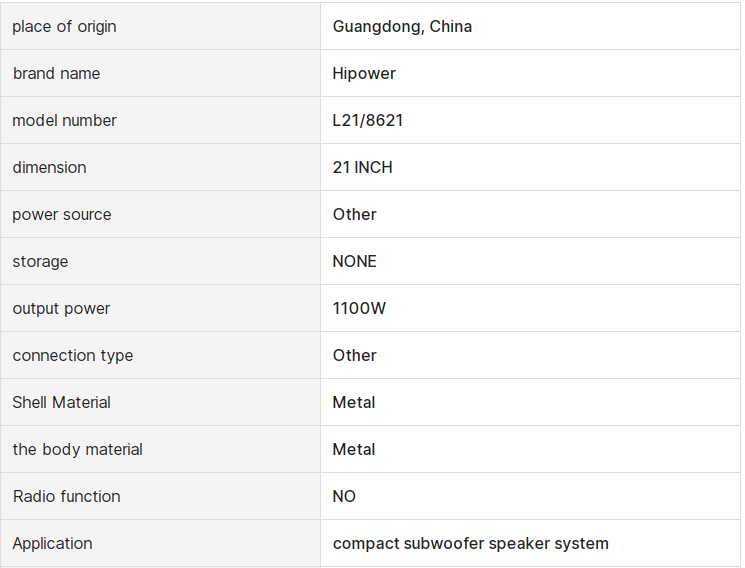Click the 'model number' label
Image resolution: width=745 pixels, height=568 pixels.
64,120
